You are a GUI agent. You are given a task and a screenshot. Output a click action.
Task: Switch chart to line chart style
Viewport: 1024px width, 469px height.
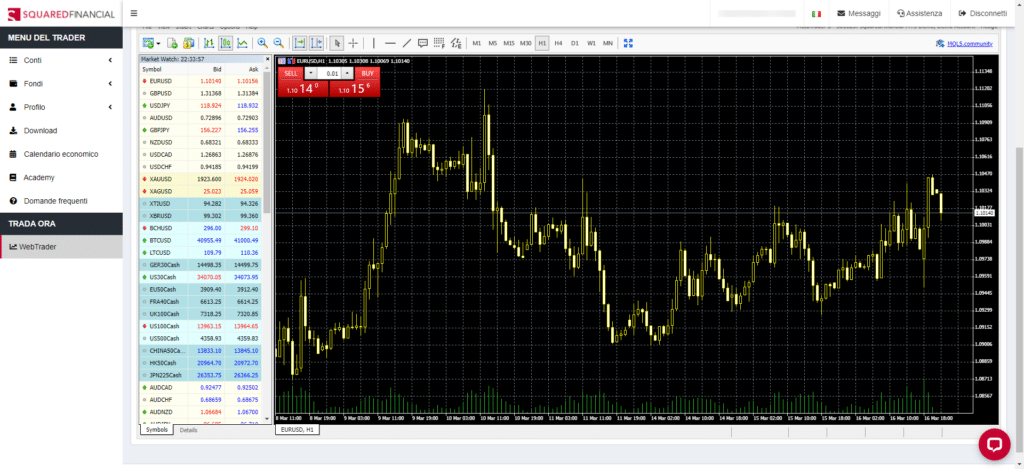pyautogui.click(x=242, y=43)
